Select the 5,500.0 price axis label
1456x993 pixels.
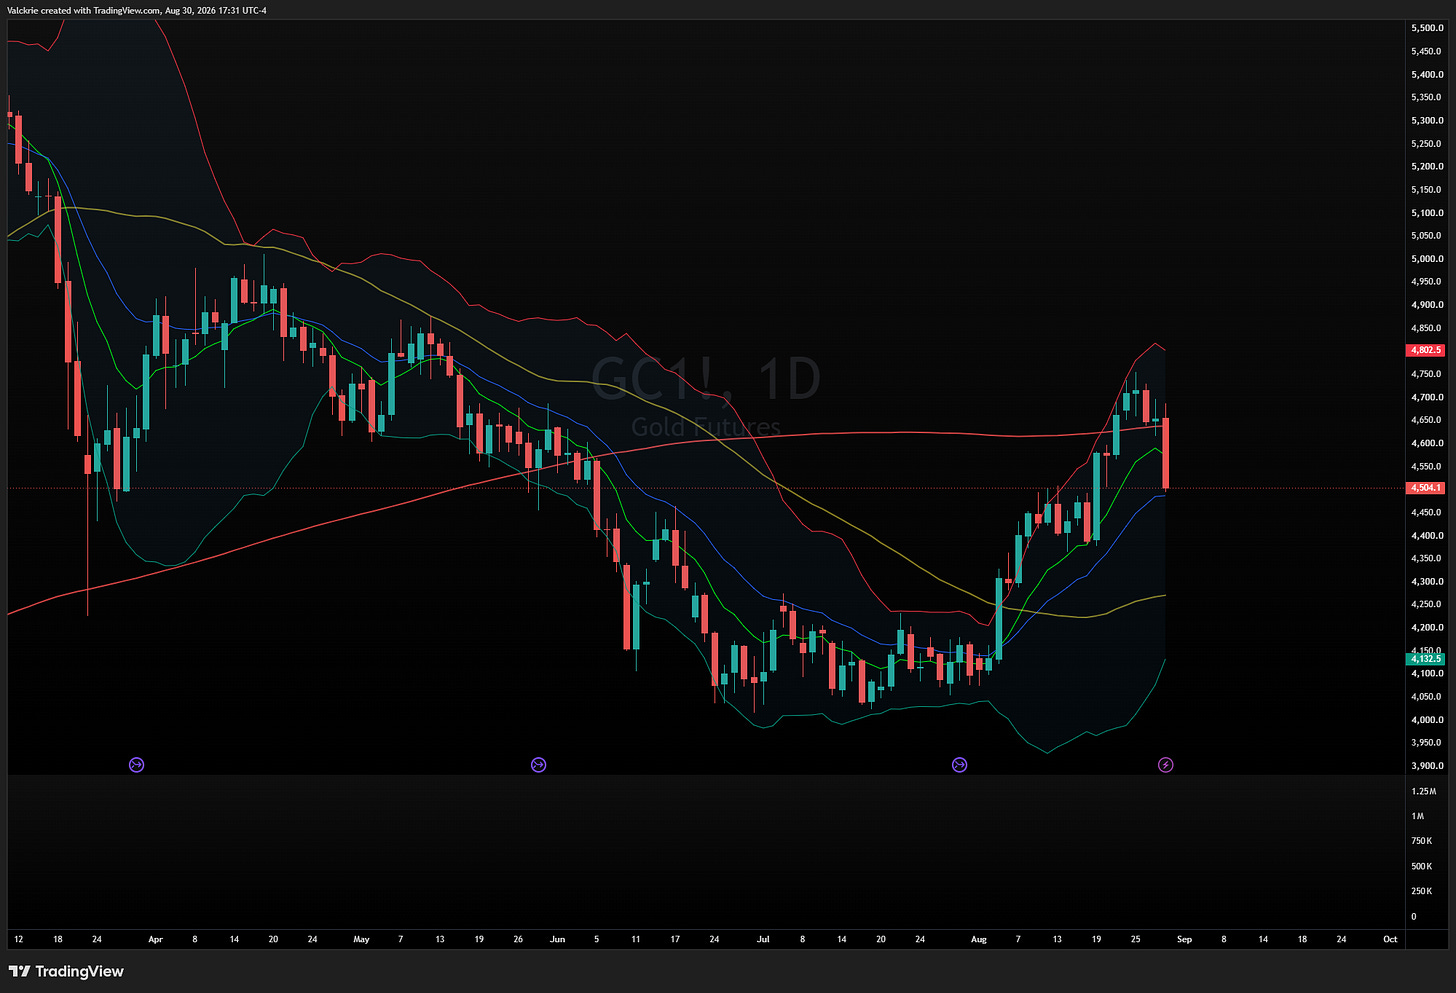[1427, 28]
